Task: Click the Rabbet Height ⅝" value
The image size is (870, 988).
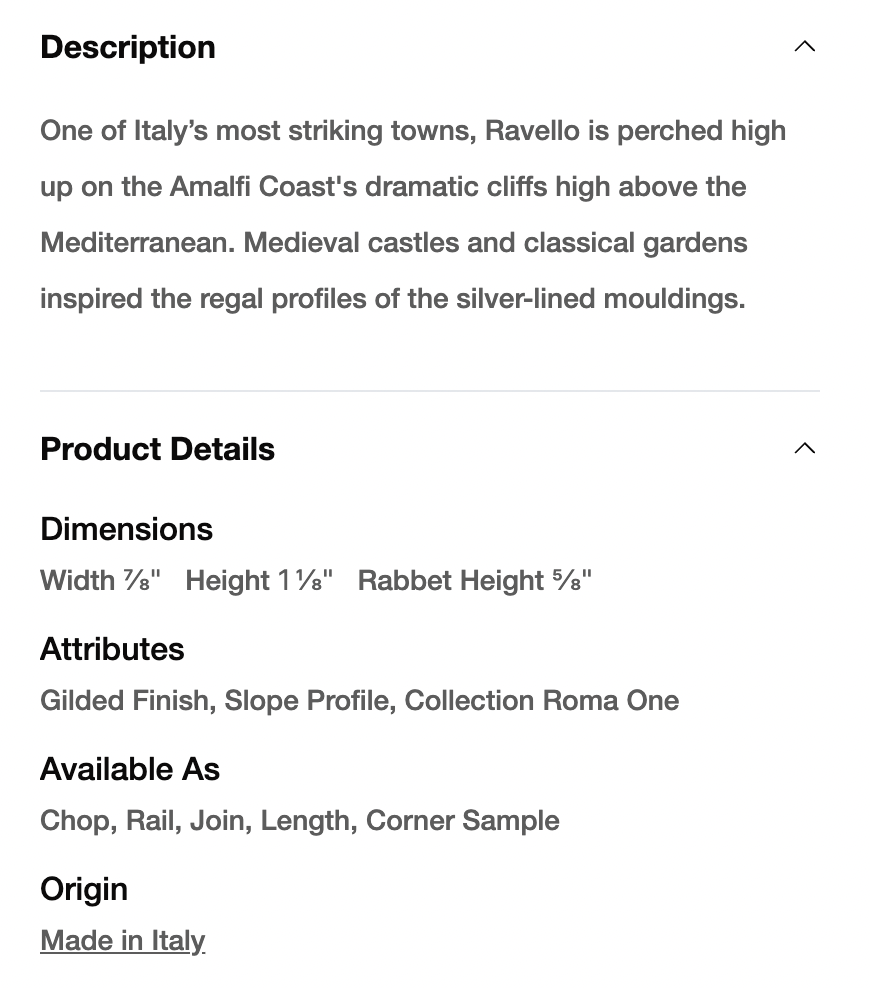Action: pyautogui.click(x=474, y=581)
